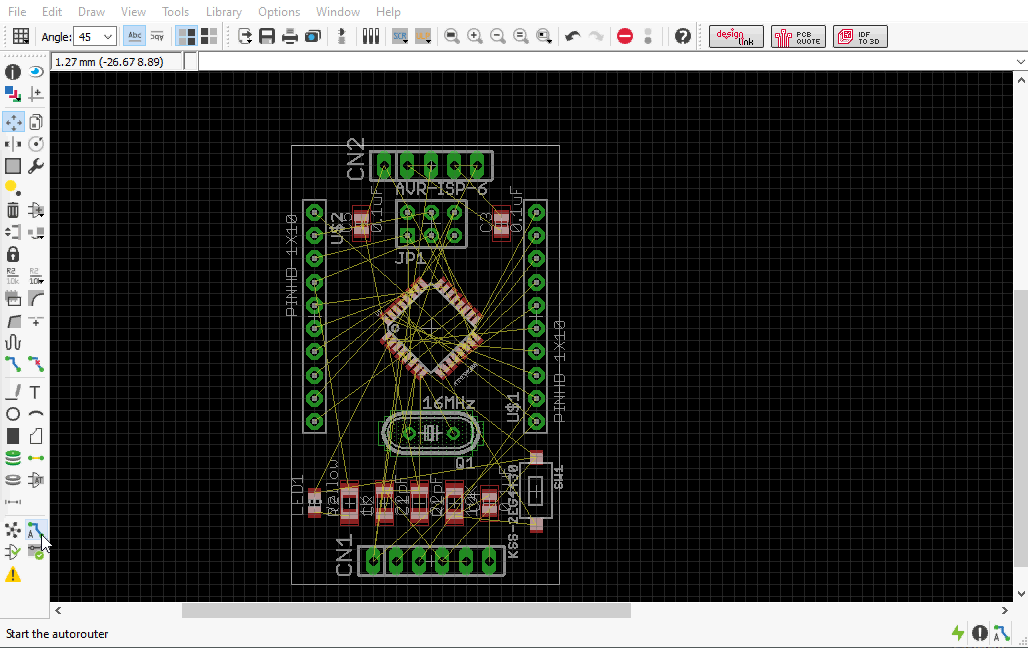The width and height of the screenshot is (1028, 648).
Task: Toggle the Abc text display option
Action: pyautogui.click(x=134, y=35)
